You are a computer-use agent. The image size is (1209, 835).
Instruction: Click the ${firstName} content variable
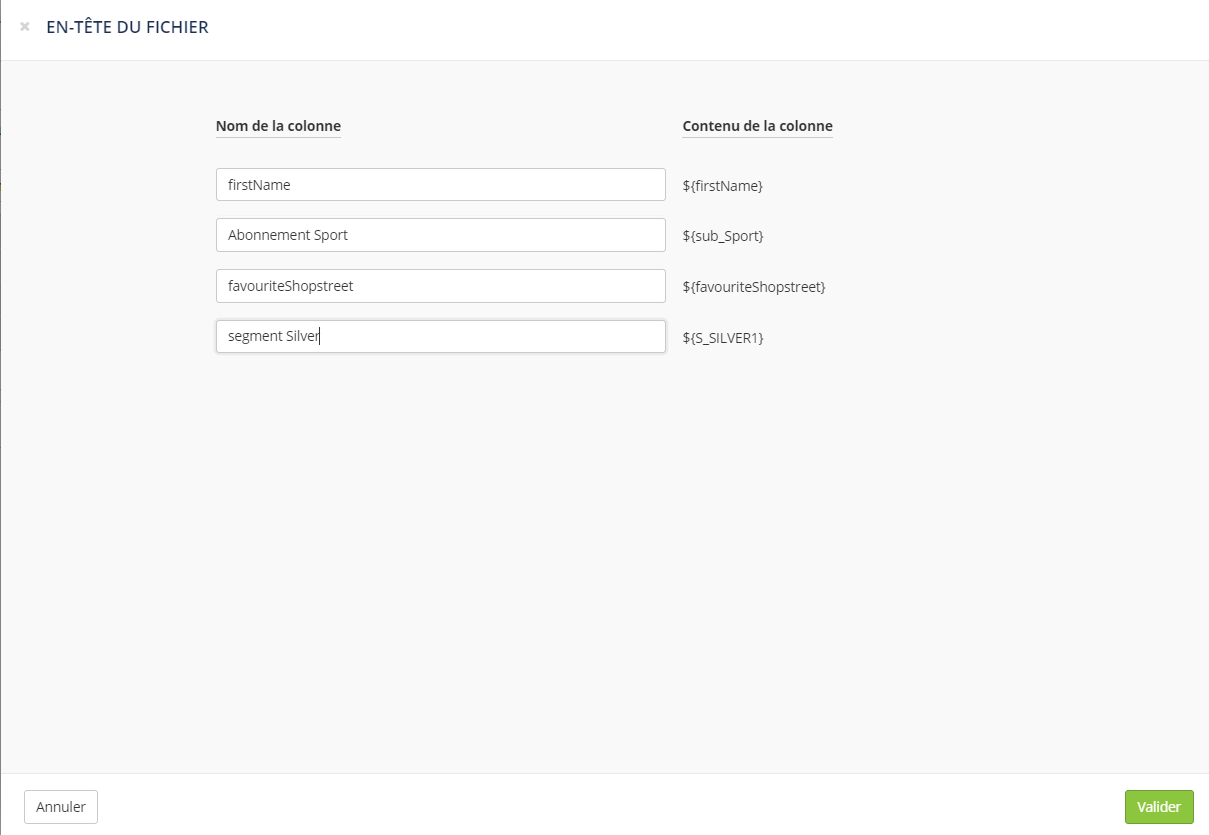[x=722, y=186]
